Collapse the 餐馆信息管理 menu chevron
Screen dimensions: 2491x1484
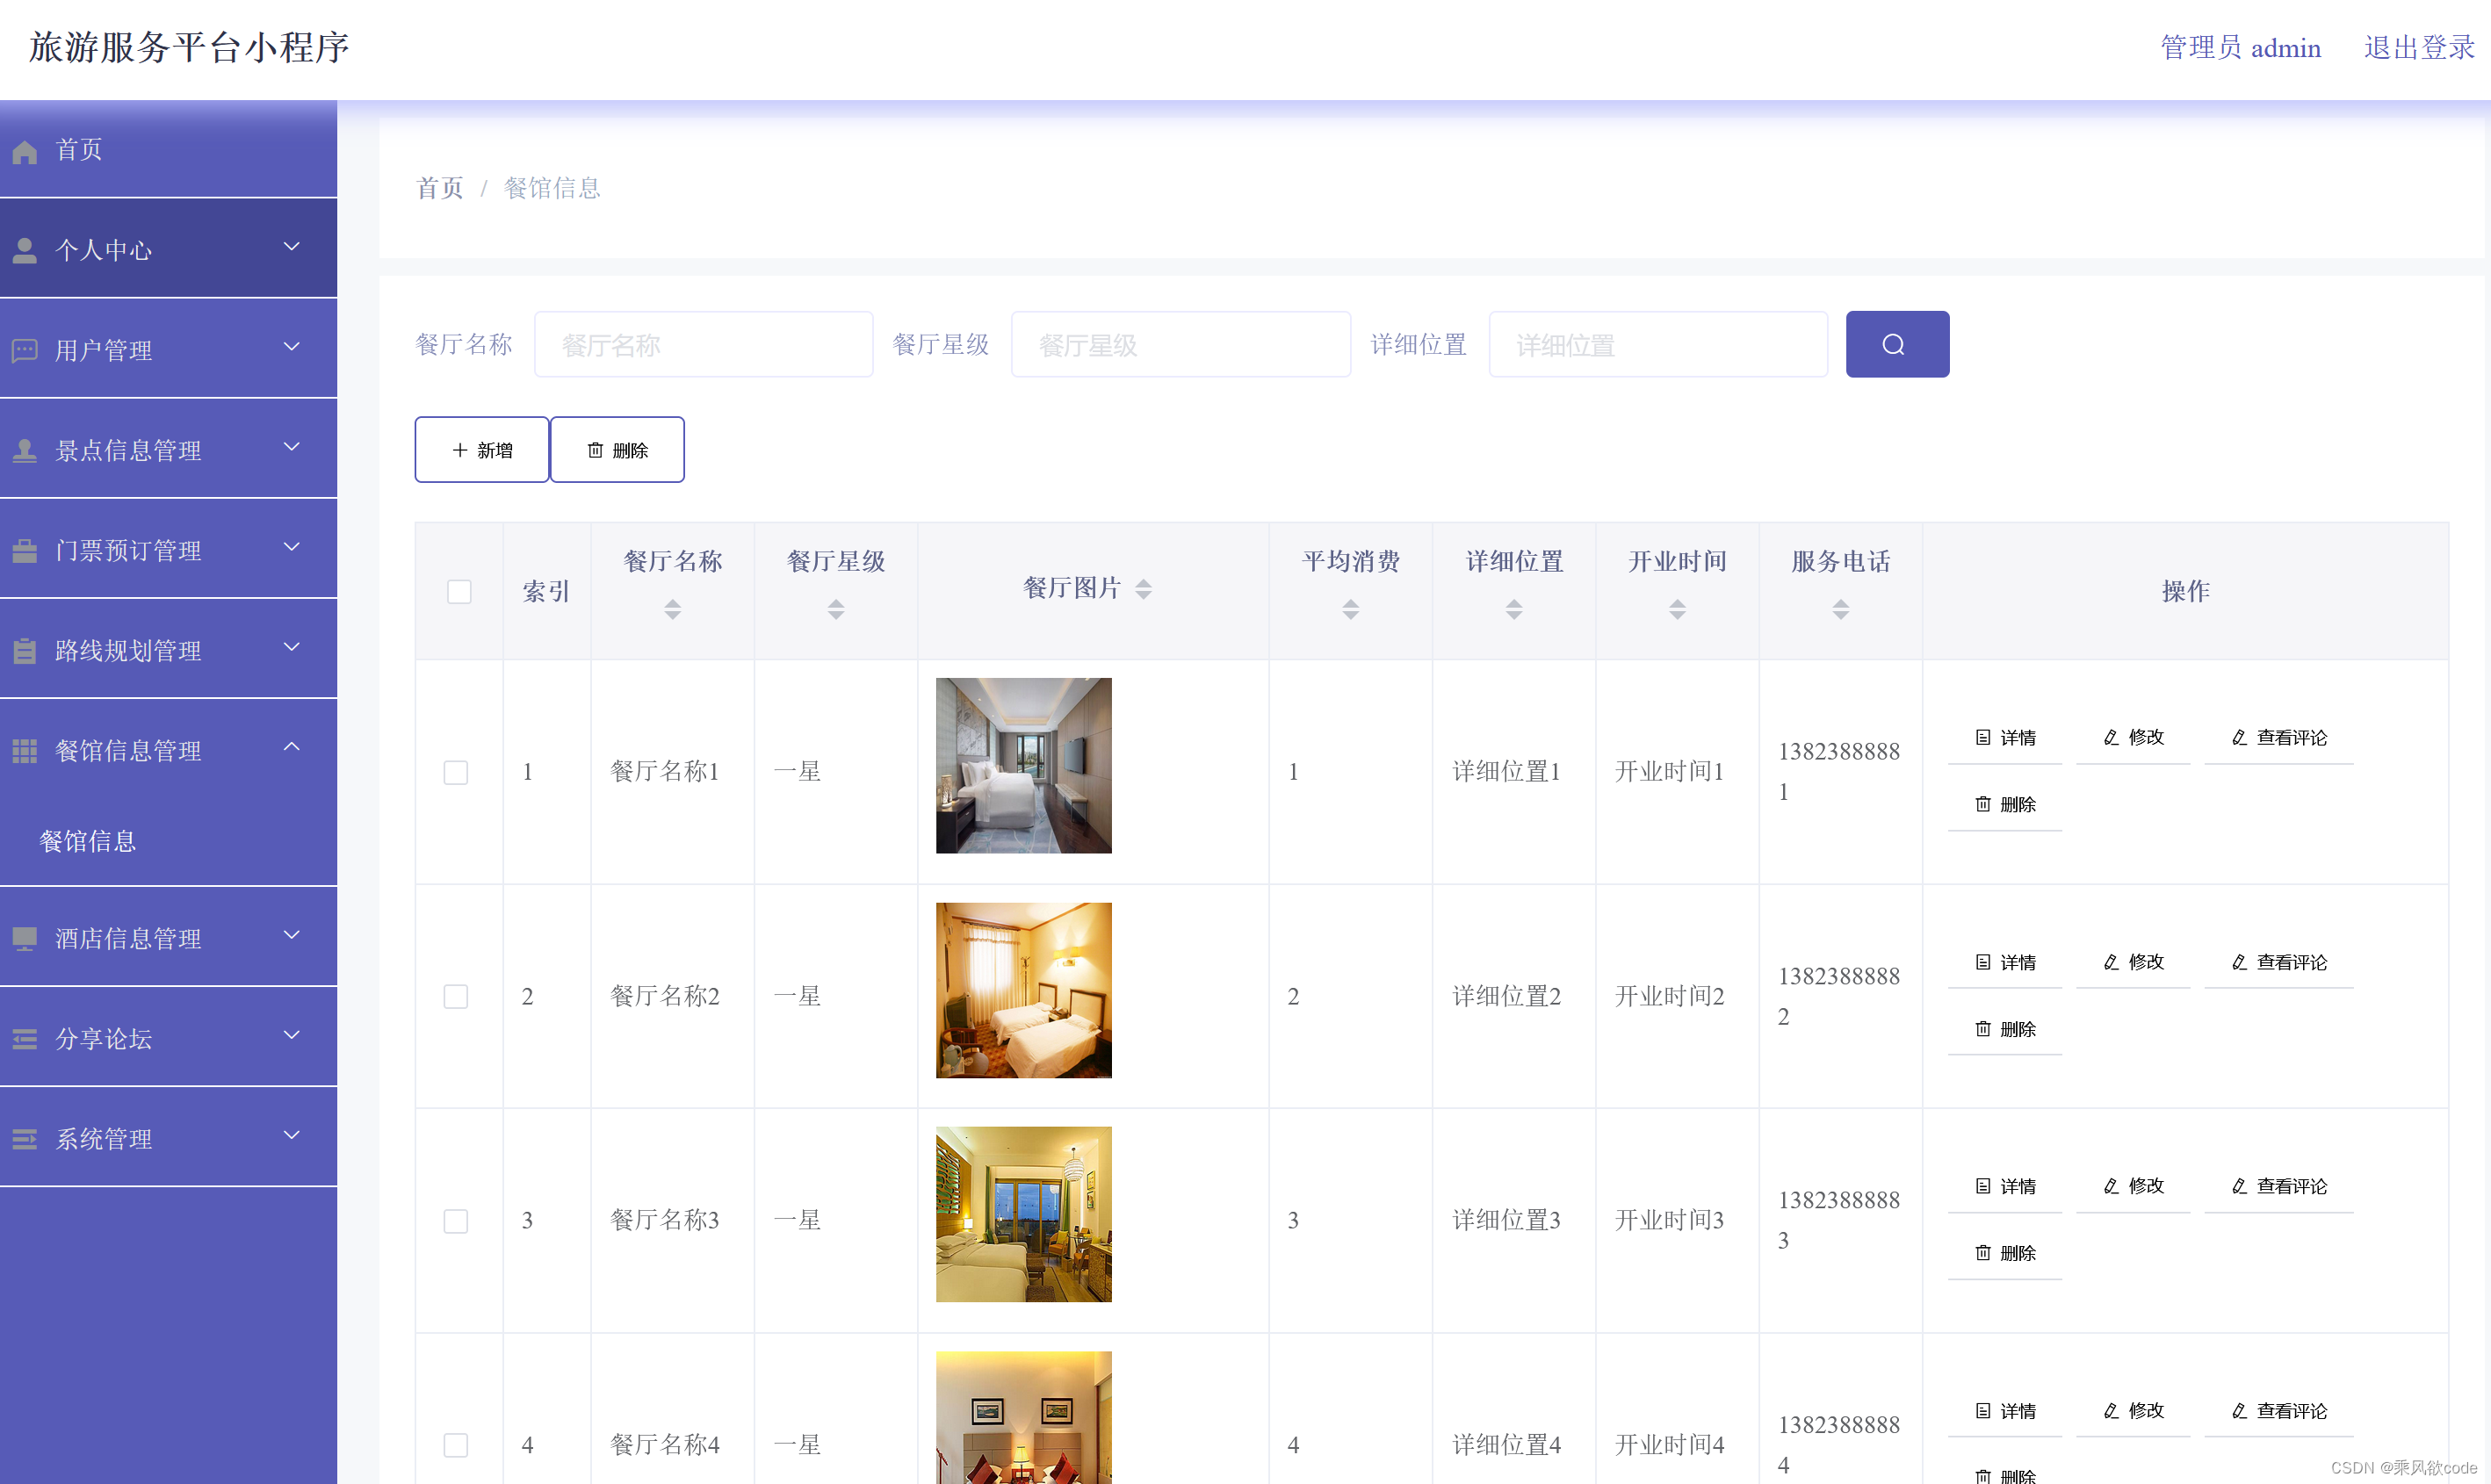[292, 747]
